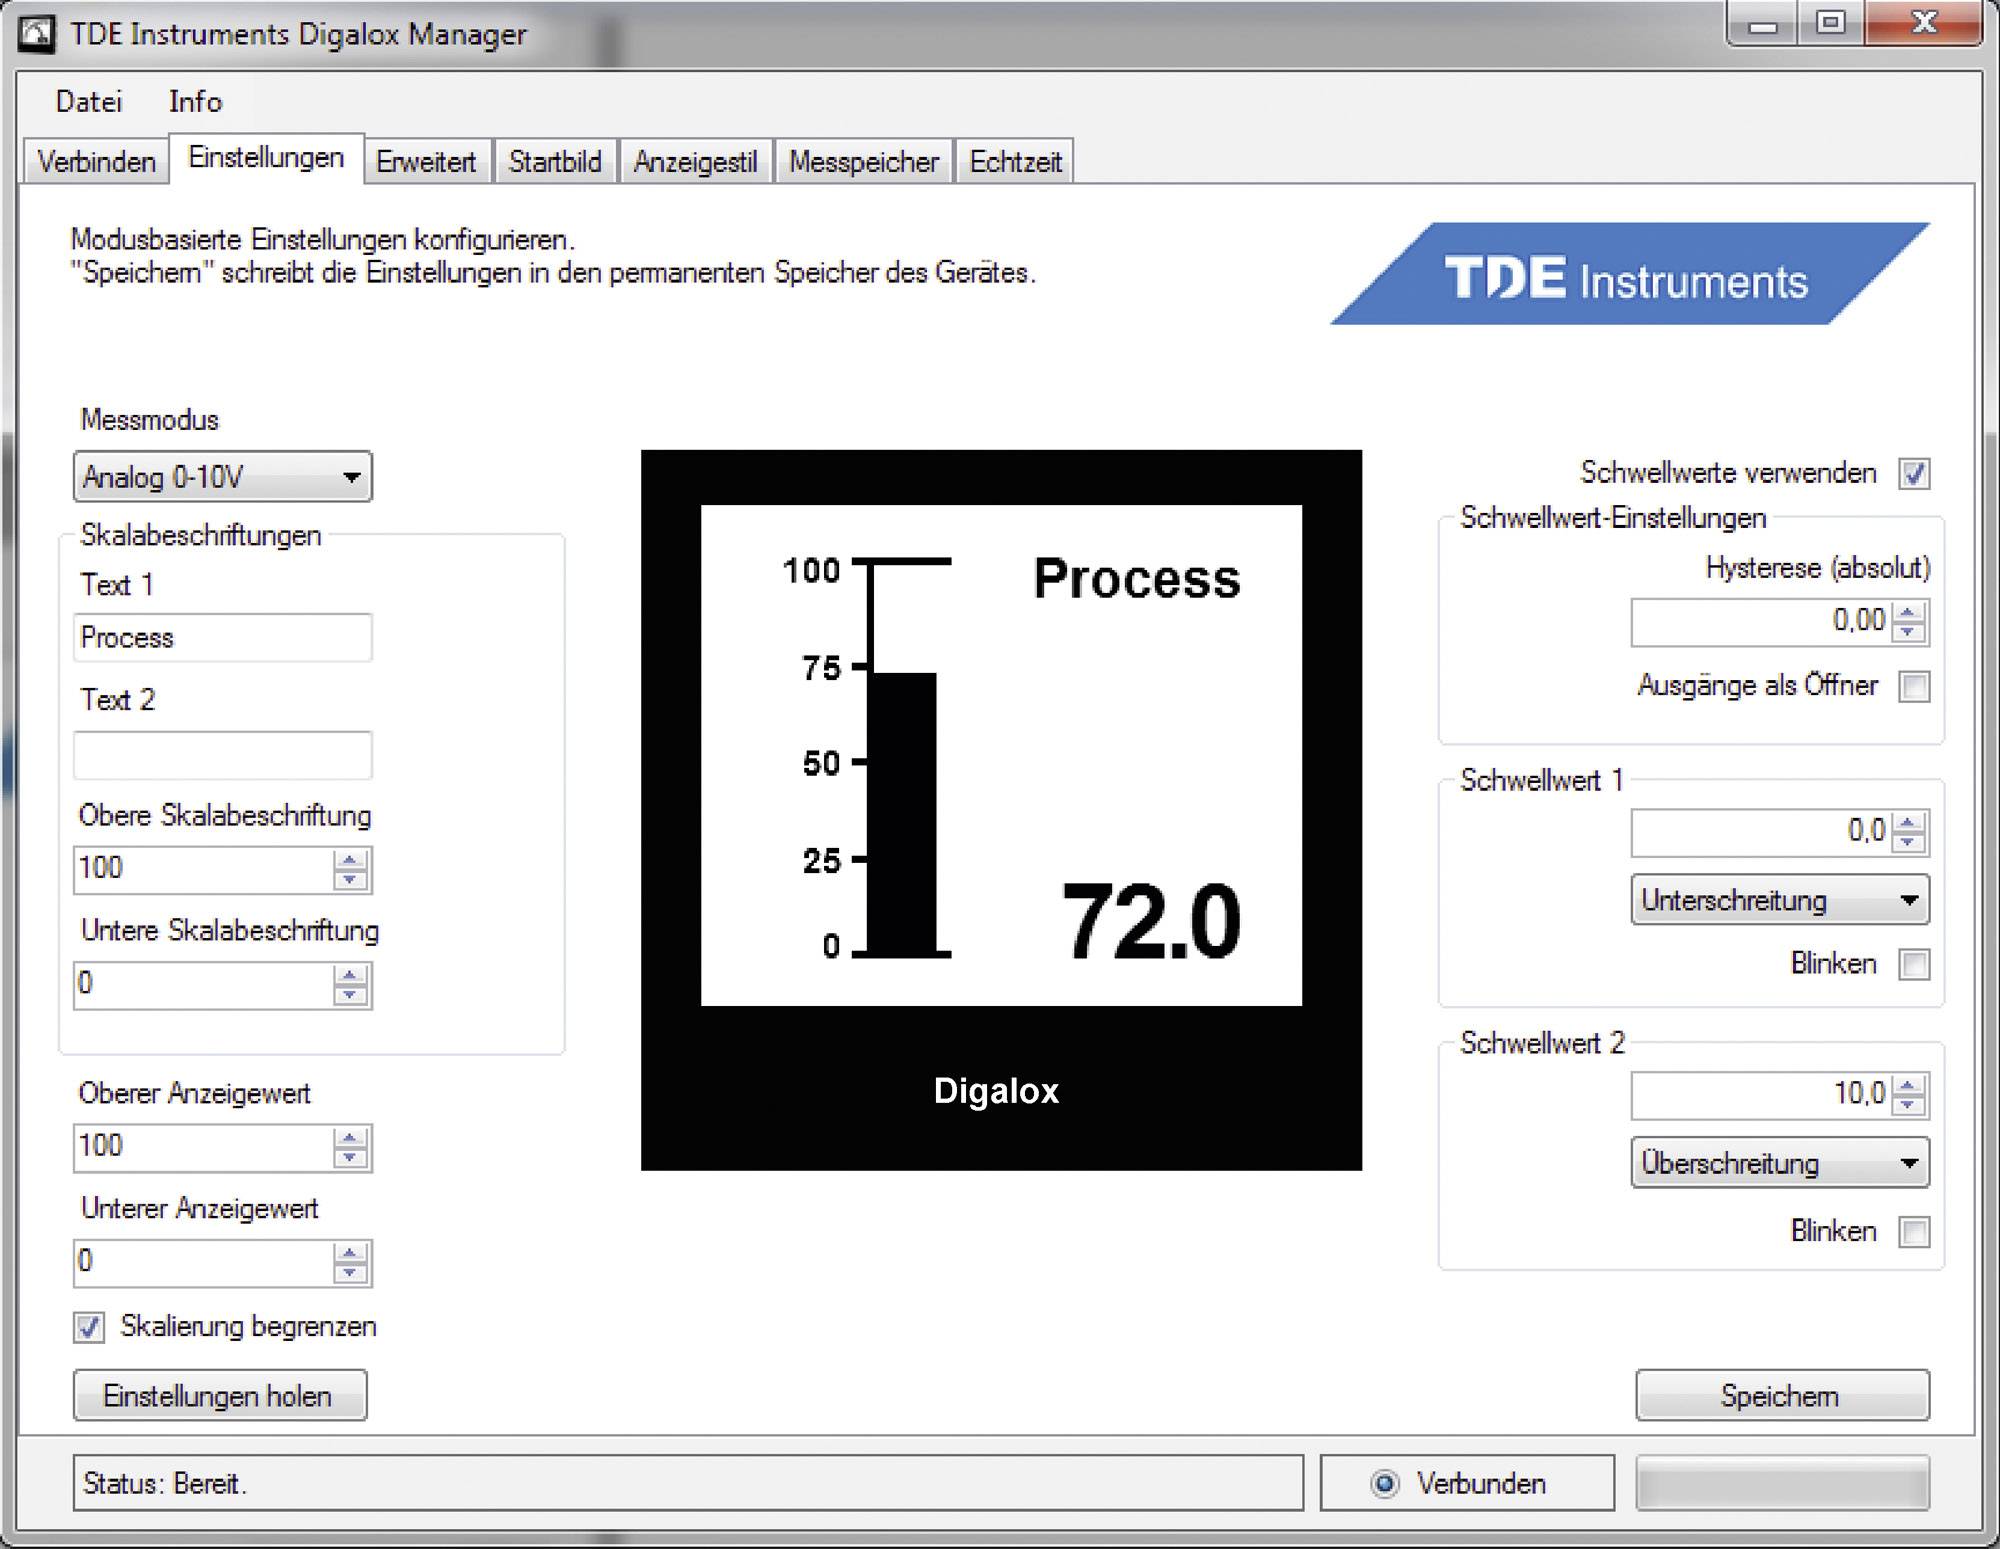
Task: Switch to the Echtzeit tab
Action: click(x=1015, y=161)
